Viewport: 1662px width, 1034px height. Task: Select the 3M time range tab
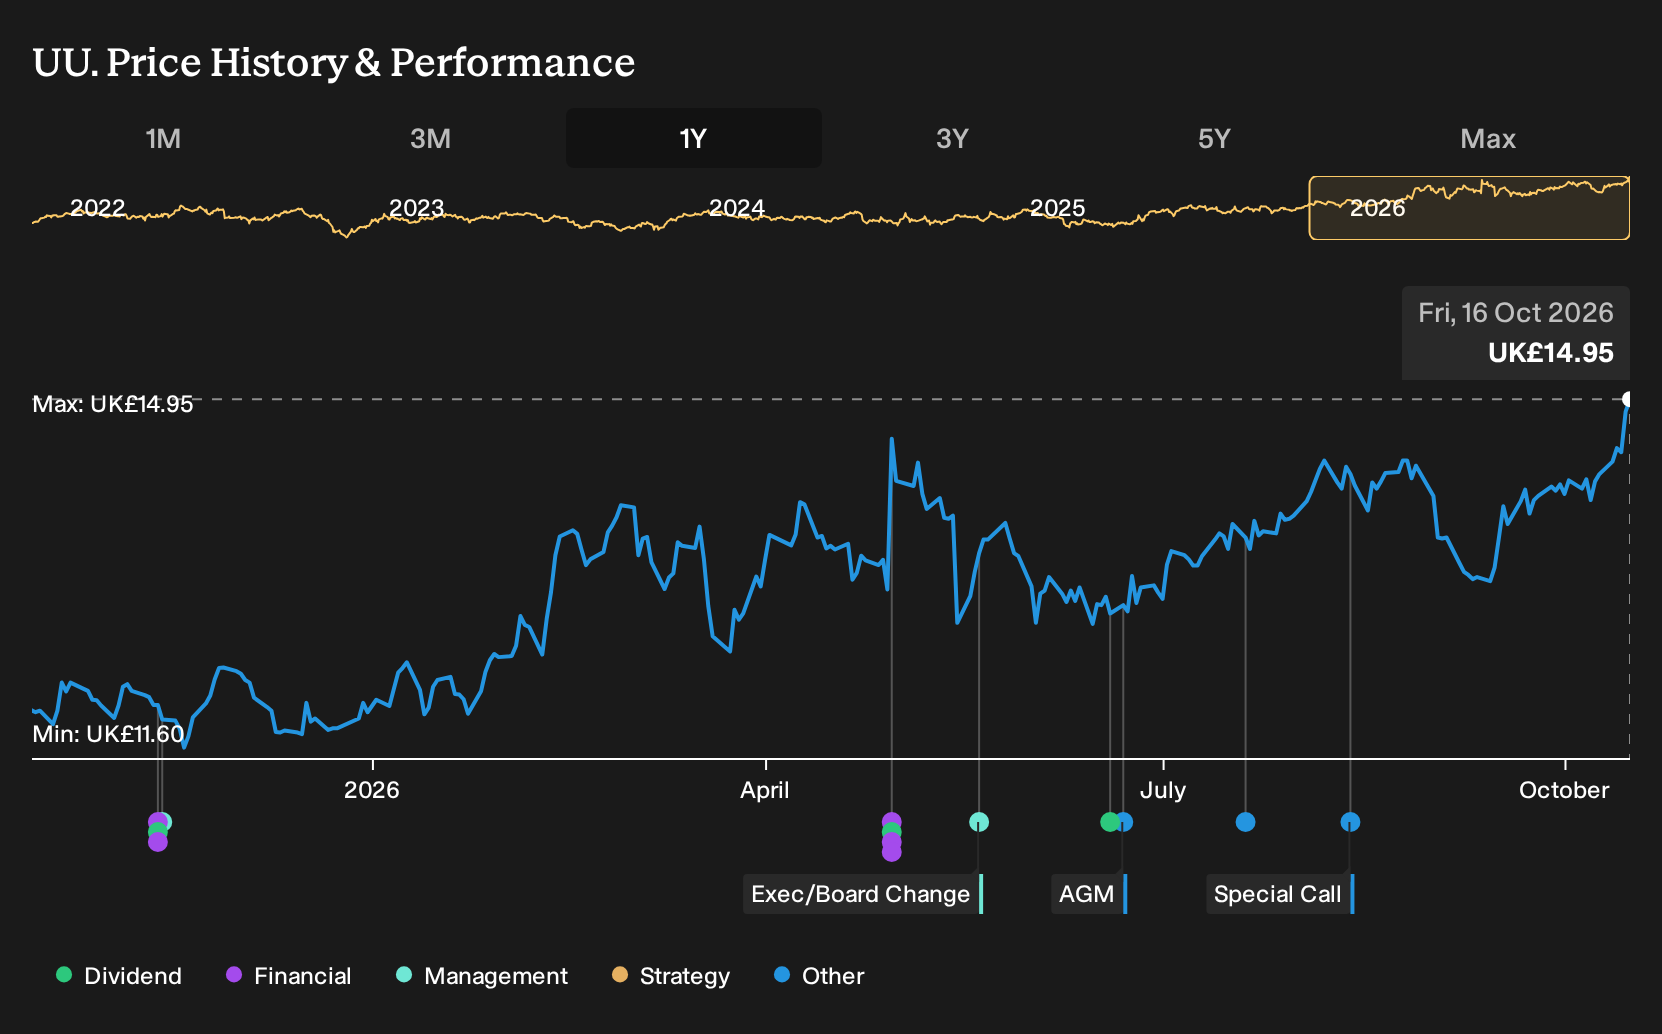(x=430, y=138)
